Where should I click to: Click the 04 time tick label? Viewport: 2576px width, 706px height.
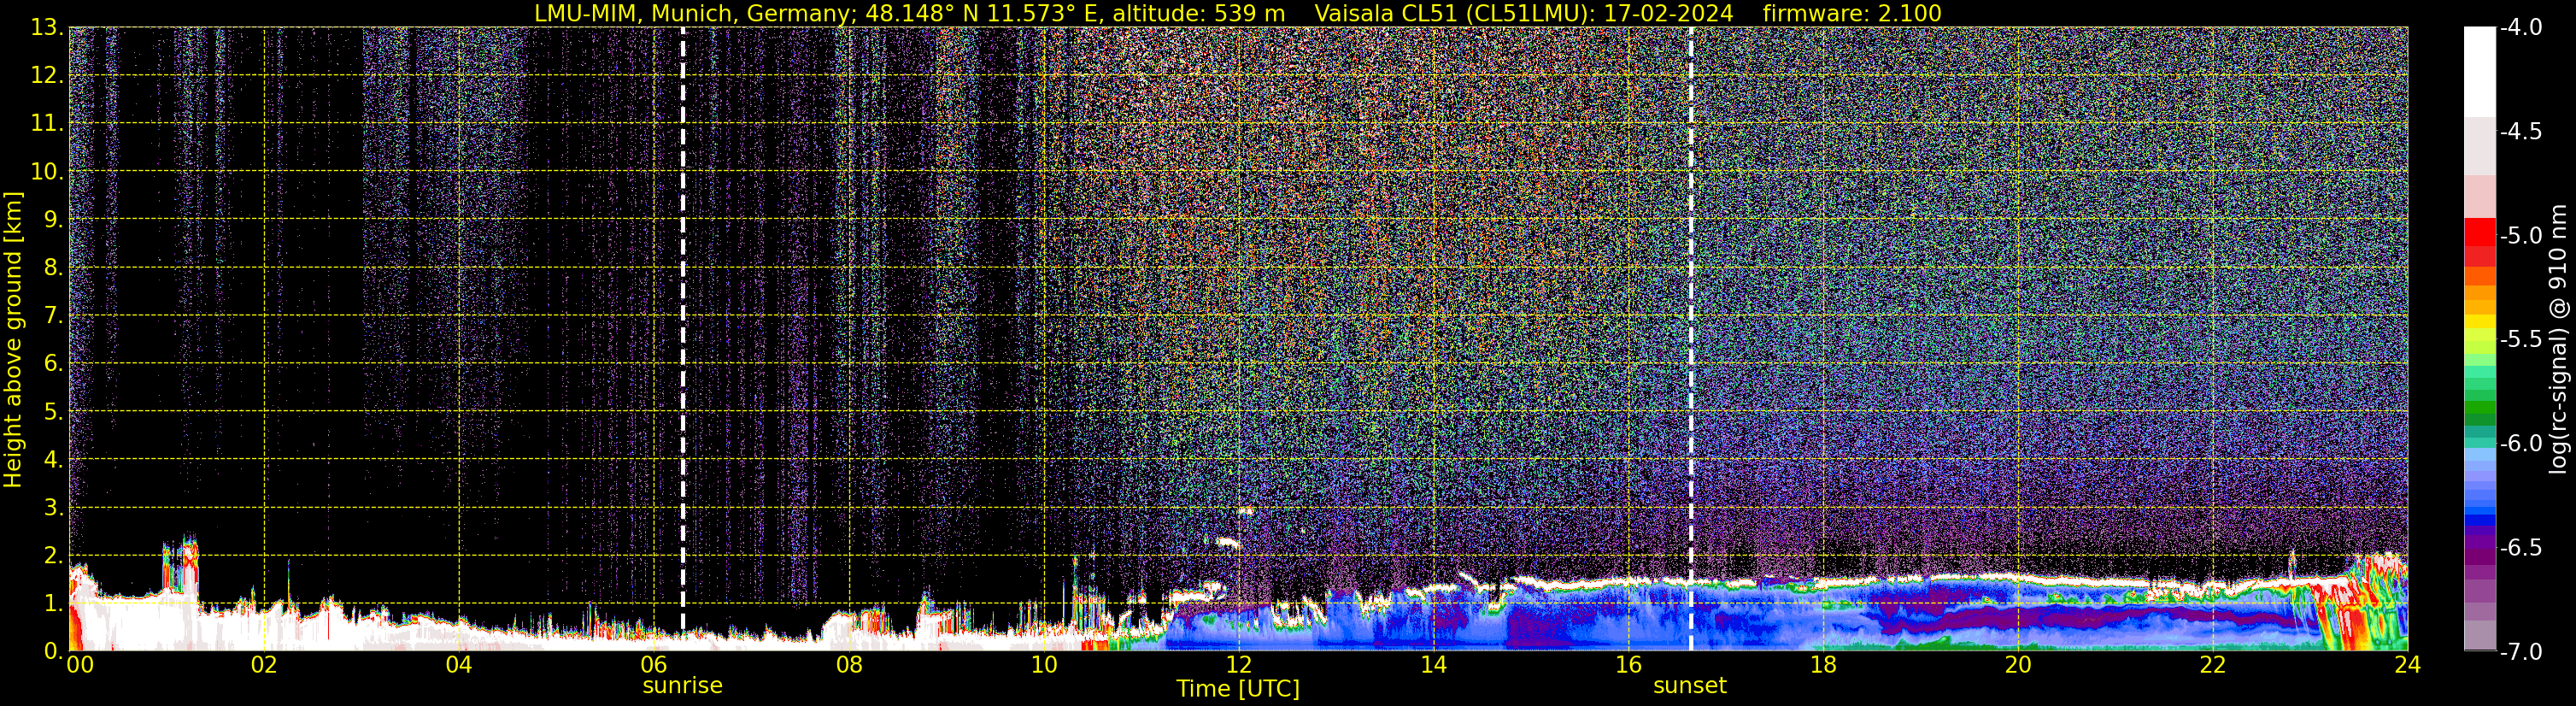[x=459, y=664]
